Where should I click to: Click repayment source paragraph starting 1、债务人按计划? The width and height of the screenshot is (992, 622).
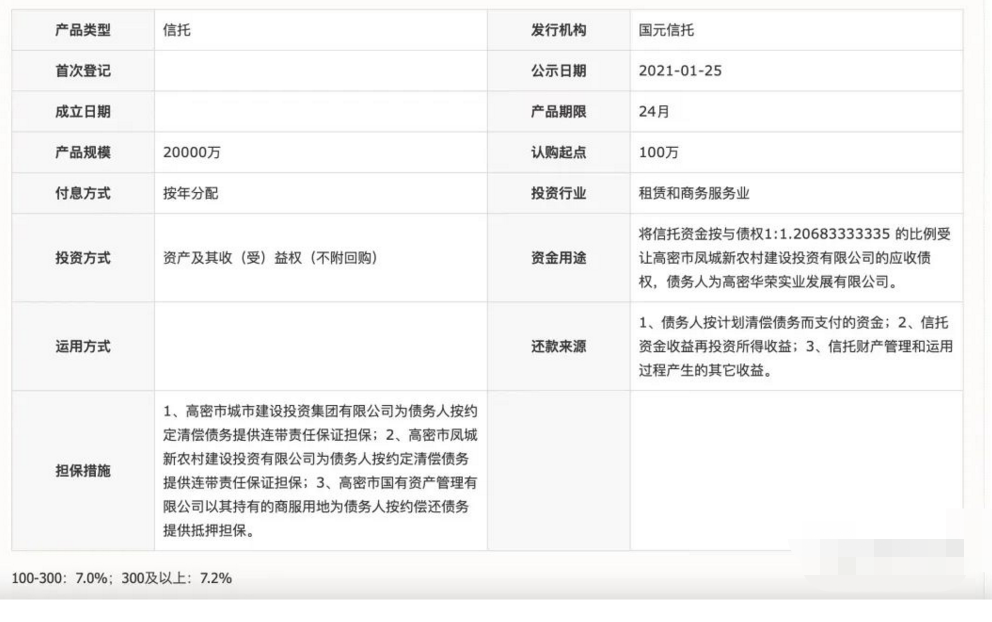point(795,346)
